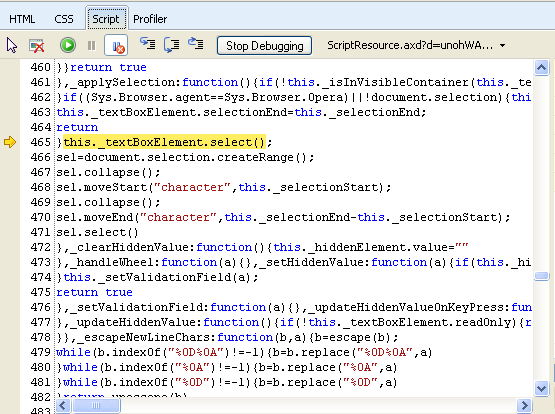Click the clear browser cache icon
The height and width of the screenshot is (414, 555).
(37, 45)
